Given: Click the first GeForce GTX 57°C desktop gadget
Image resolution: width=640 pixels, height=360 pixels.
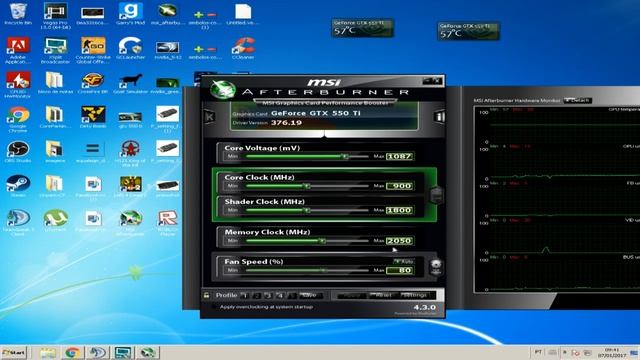Looking at the screenshot, I should coord(362,28).
